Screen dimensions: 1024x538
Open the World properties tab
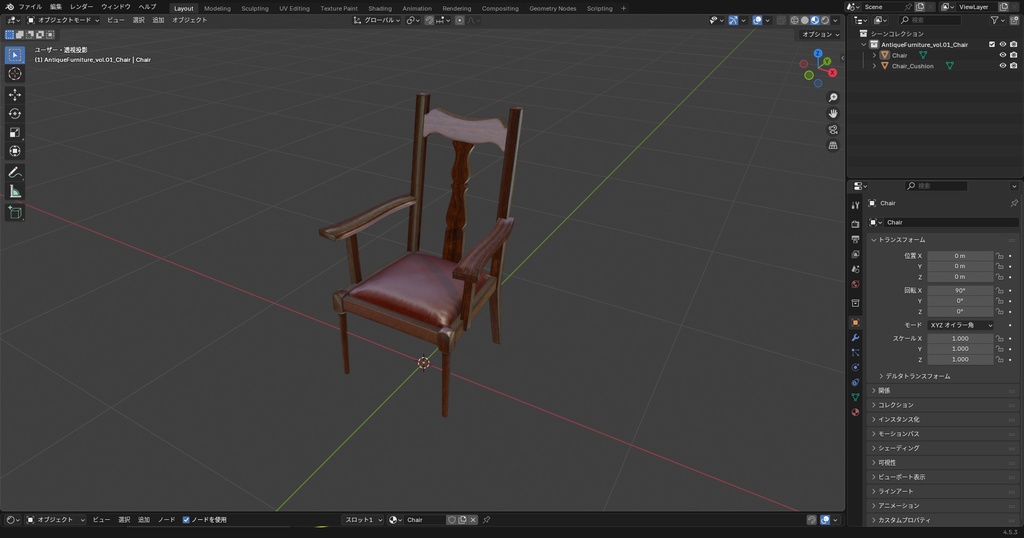(x=856, y=284)
